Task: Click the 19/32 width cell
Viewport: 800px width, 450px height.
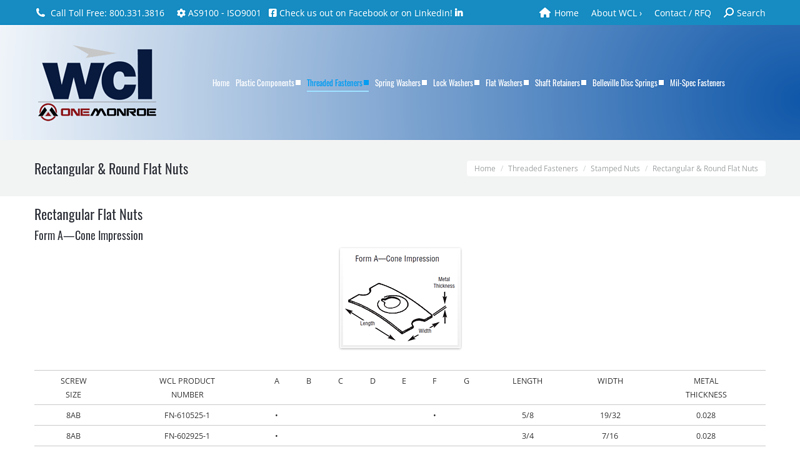Action: pyautogui.click(x=610, y=415)
